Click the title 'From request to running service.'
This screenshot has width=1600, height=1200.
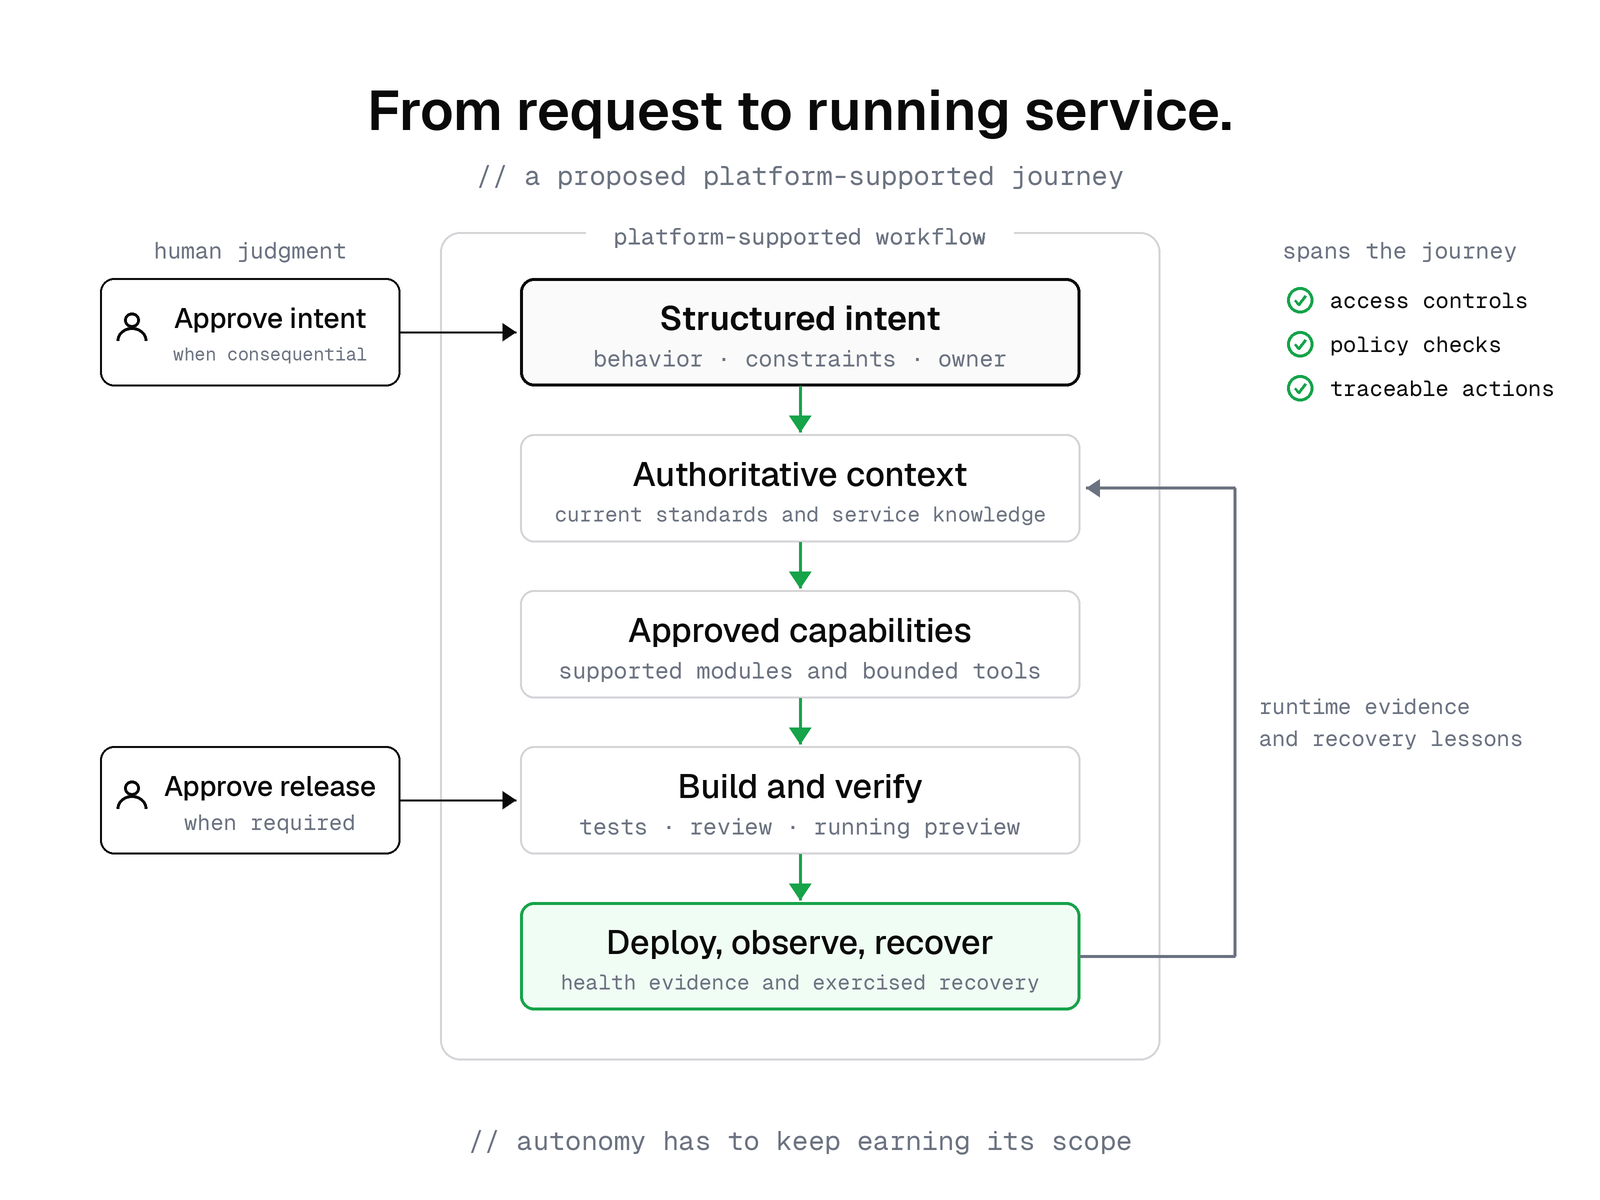(x=800, y=111)
